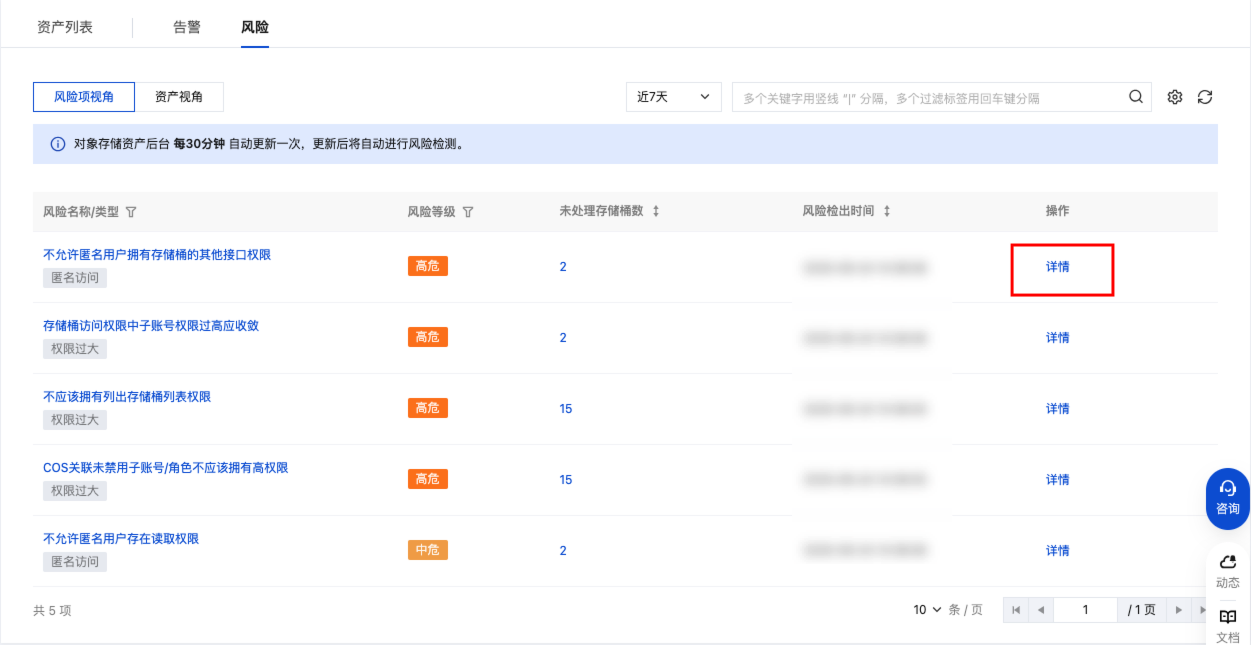Click the search magnifier icon

point(1135,97)
